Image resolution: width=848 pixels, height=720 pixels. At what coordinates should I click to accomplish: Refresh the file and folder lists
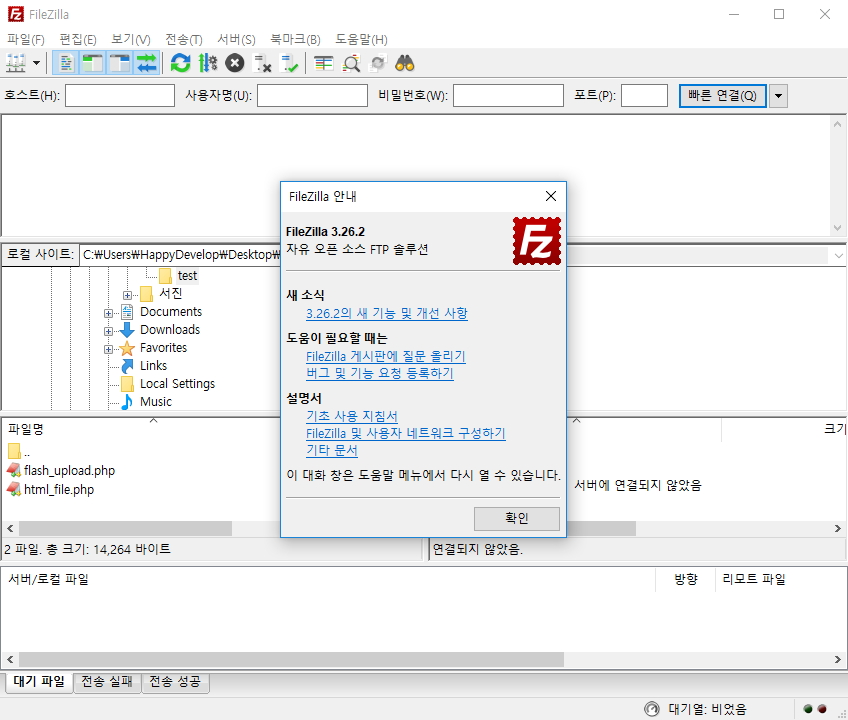[181, 63]
